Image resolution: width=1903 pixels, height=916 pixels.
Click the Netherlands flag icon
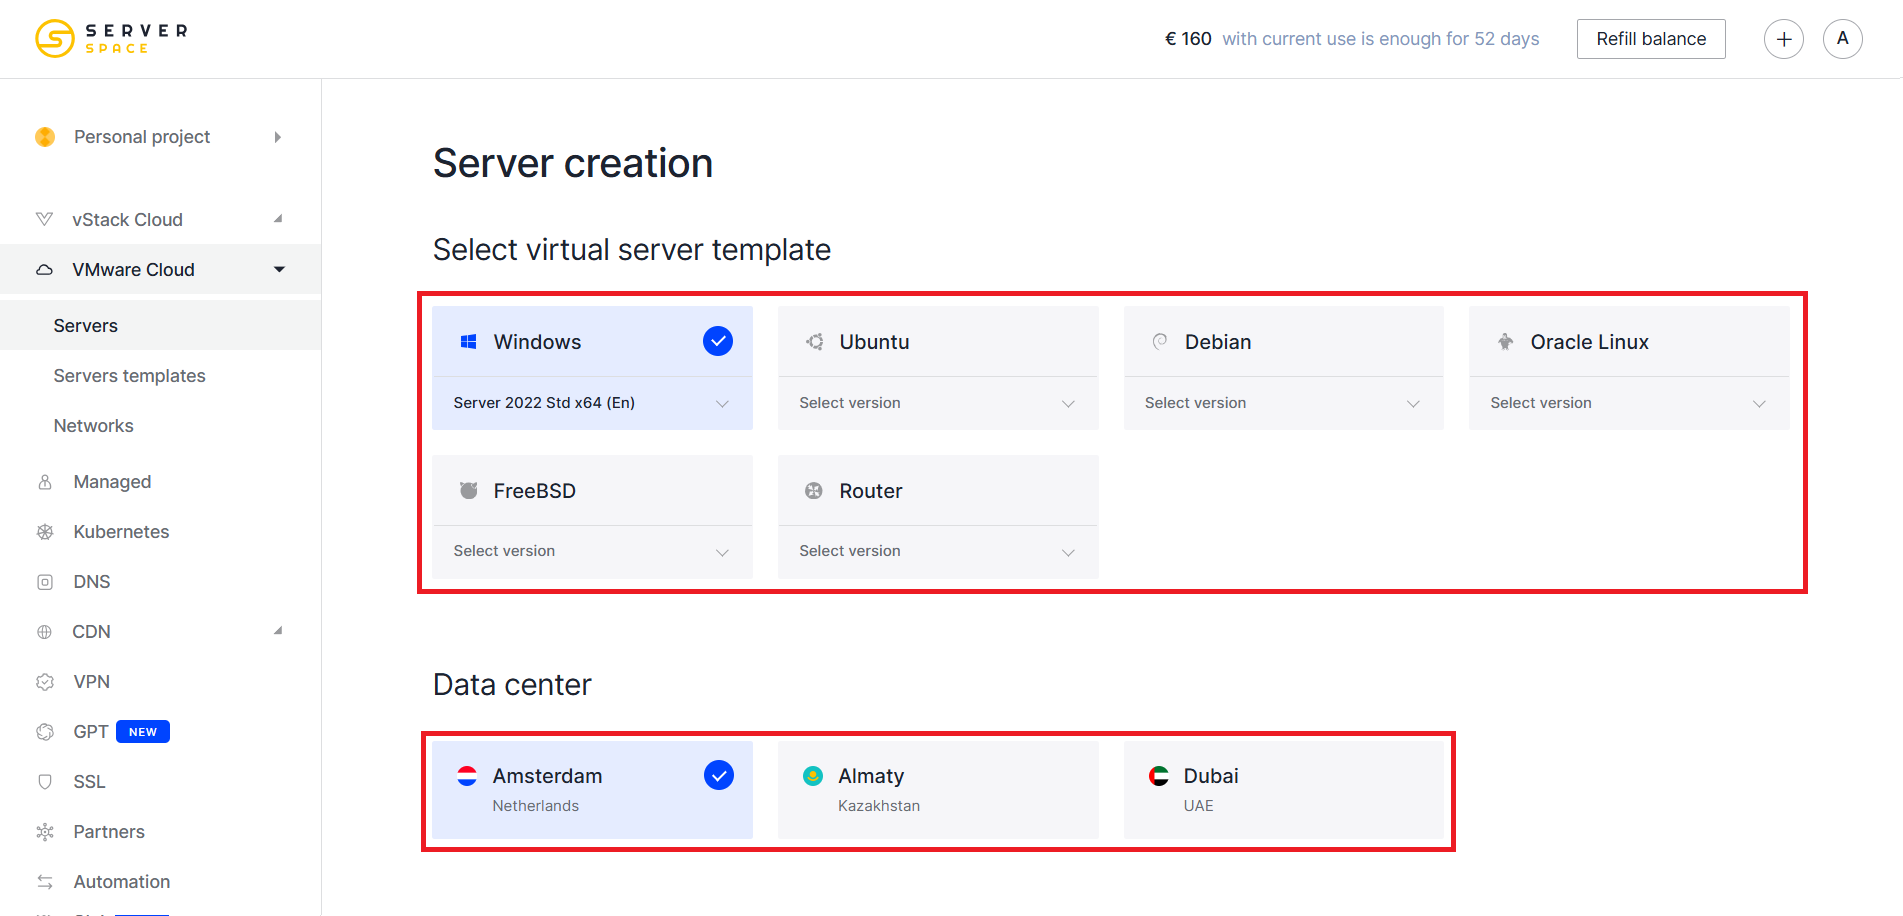[467, 776]
